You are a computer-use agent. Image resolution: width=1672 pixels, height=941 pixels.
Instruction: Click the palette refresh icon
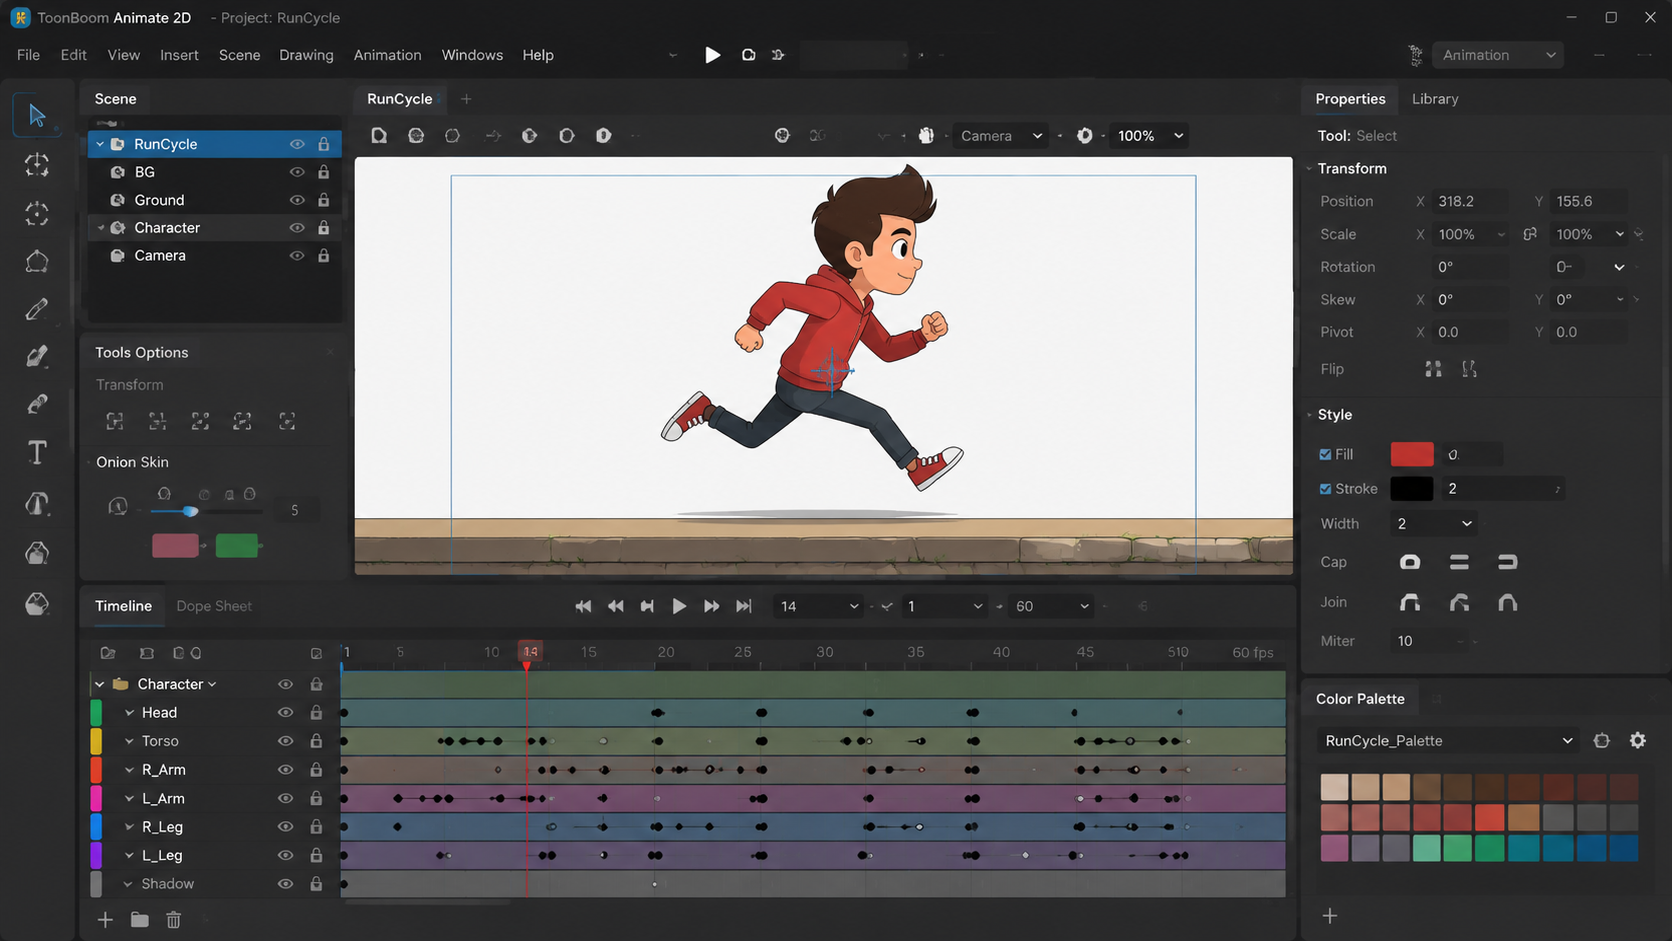[1602, 741]
